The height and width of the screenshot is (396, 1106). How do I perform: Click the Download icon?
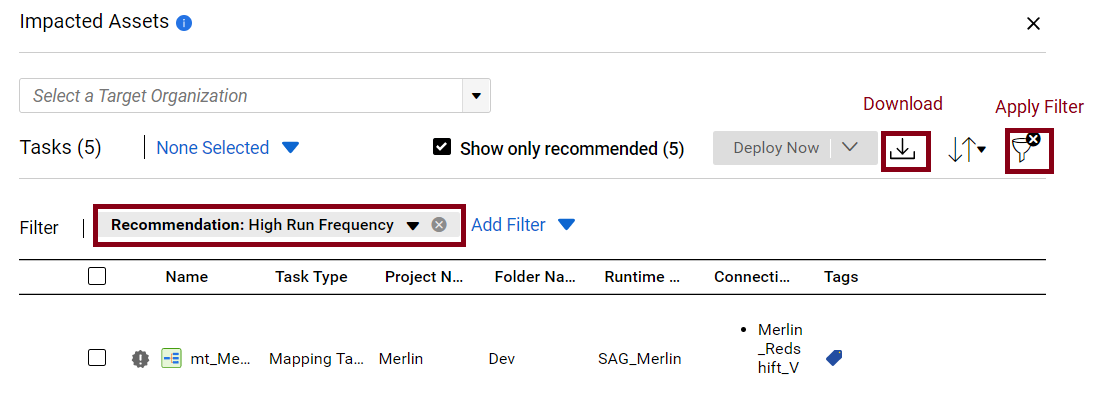point(906,150)
